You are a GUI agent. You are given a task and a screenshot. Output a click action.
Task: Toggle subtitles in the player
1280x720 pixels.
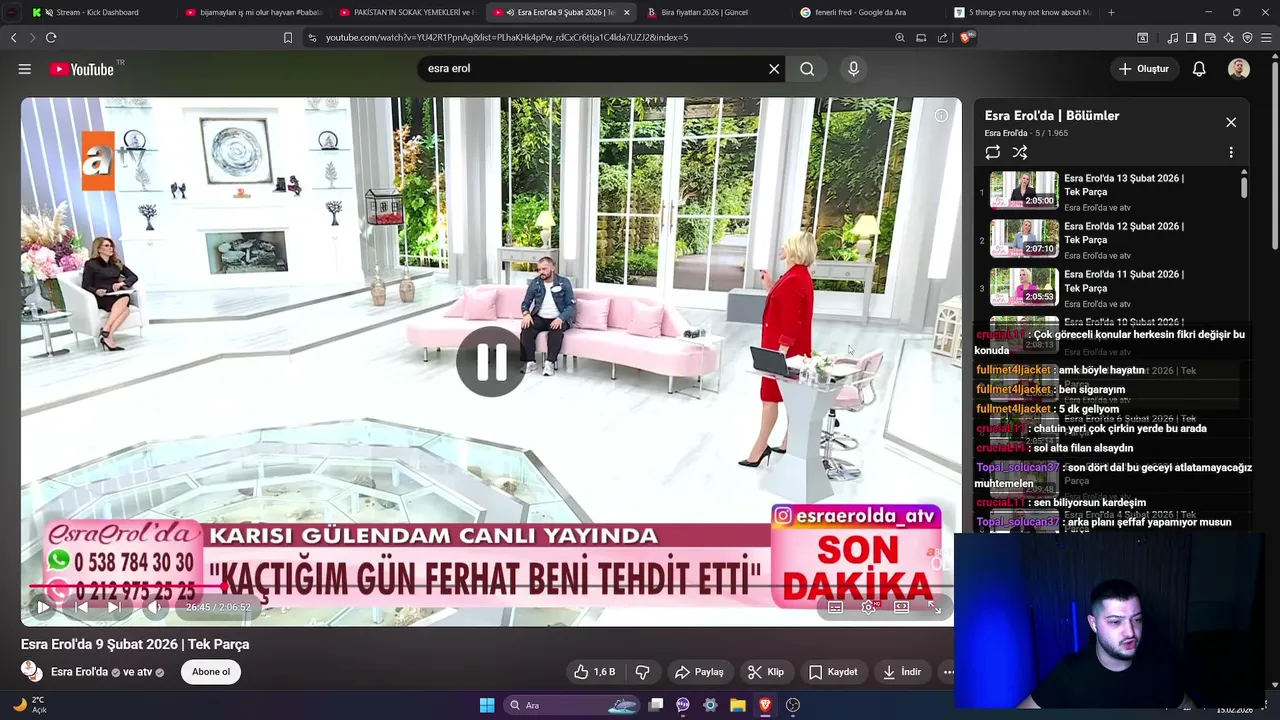tap(836, 607)
